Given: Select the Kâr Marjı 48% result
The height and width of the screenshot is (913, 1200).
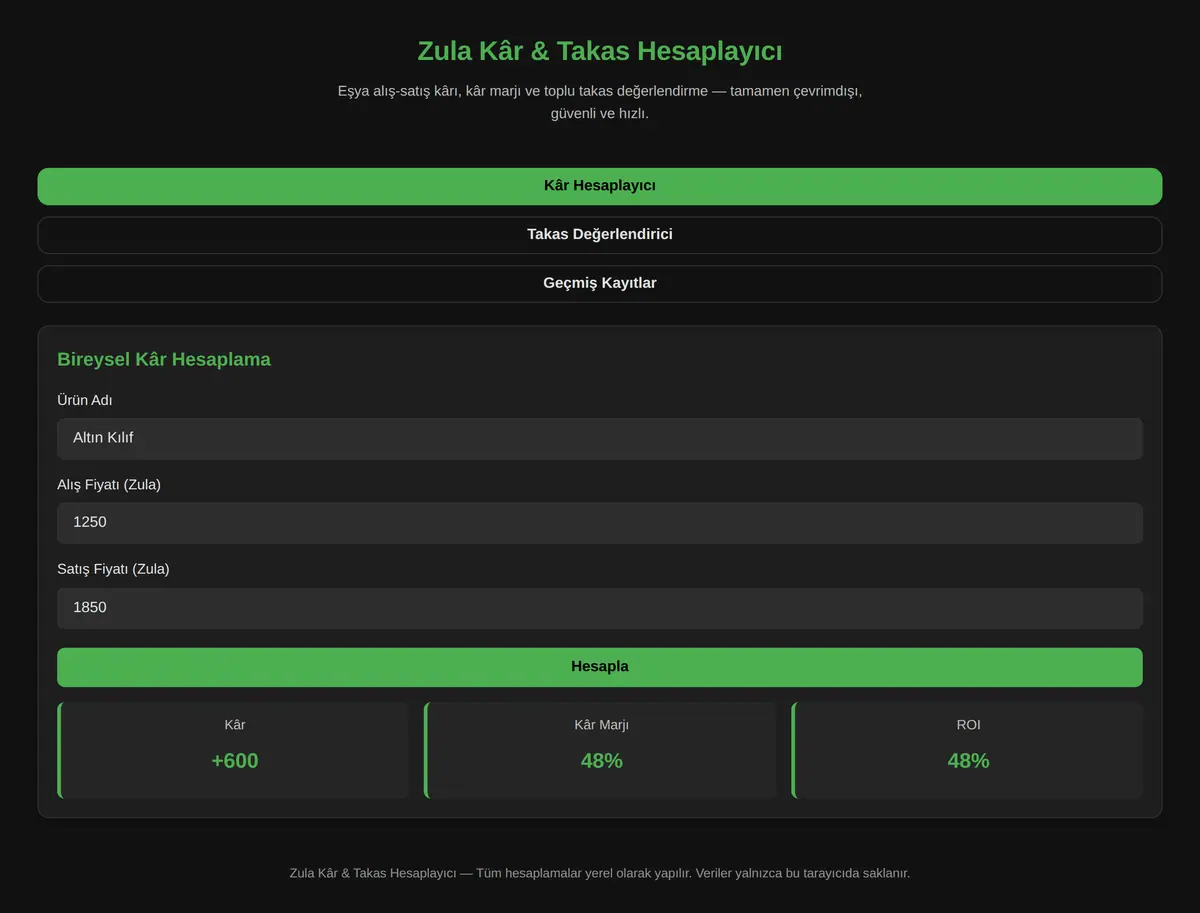Looking at the screenshot, I should (602, 761).
